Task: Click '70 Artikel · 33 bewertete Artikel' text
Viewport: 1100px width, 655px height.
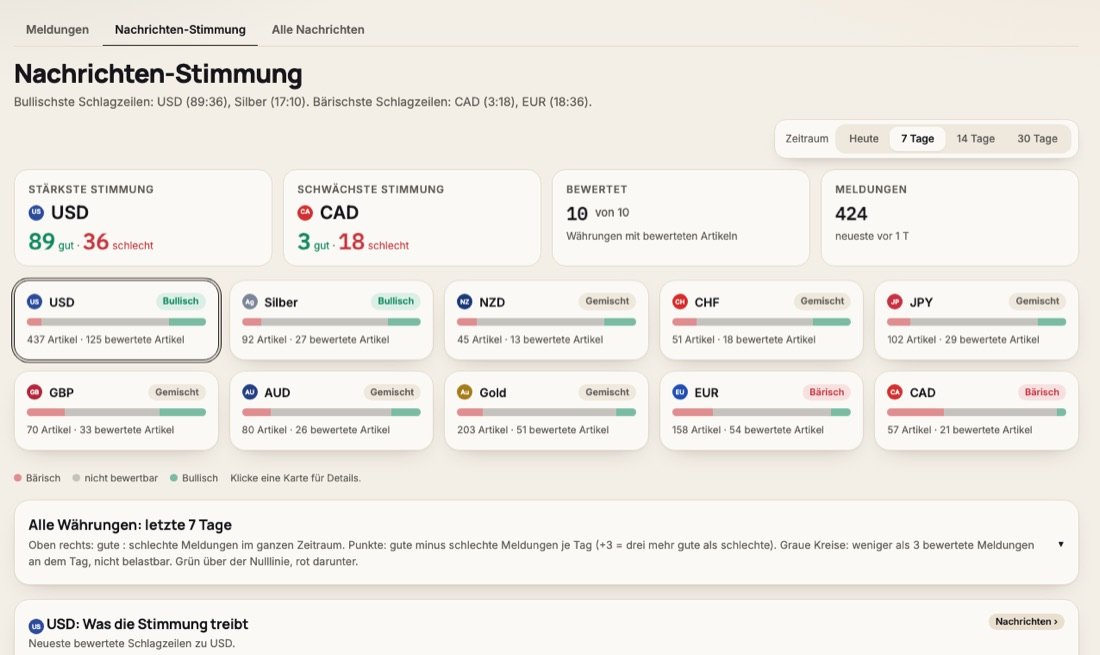Action: [100, 430]
